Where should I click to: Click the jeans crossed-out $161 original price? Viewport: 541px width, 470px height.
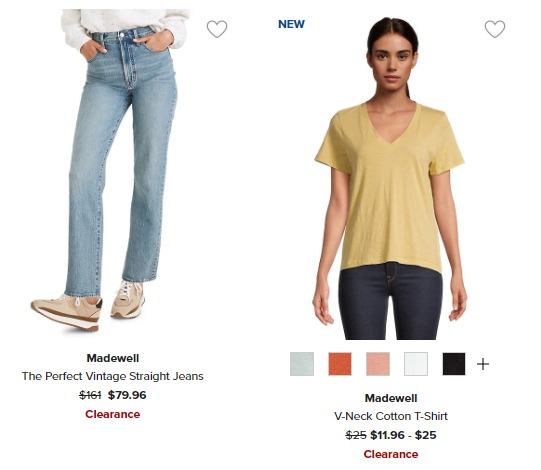click(x=90, y=395)
